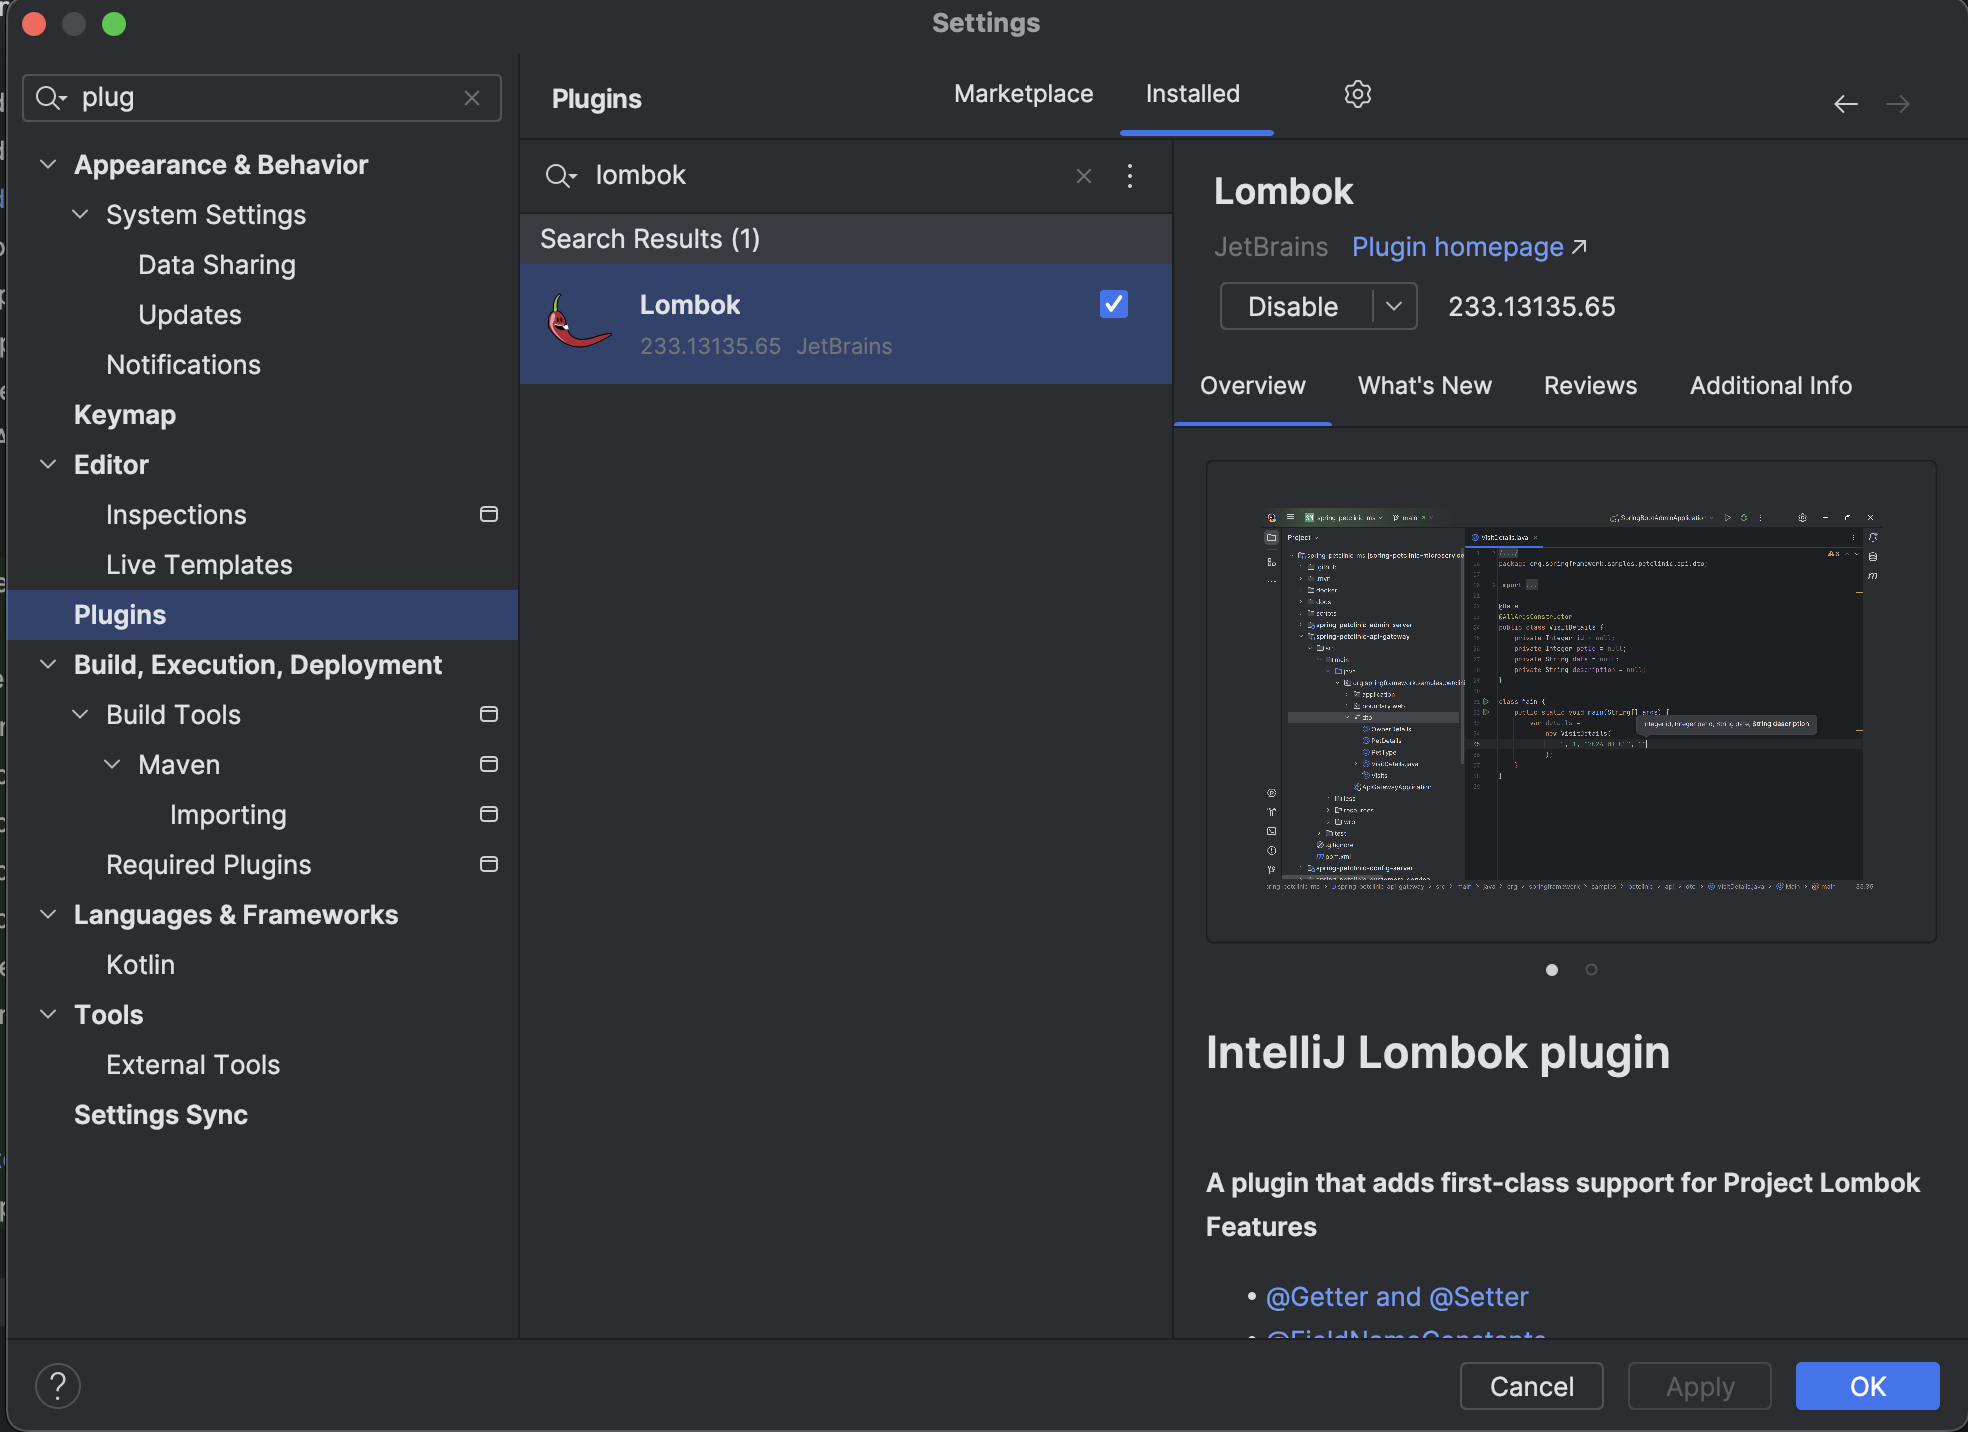Click the back navigation arrow
Image resolution: width=1968 pixels, height=1432 pixels.
1845,104
